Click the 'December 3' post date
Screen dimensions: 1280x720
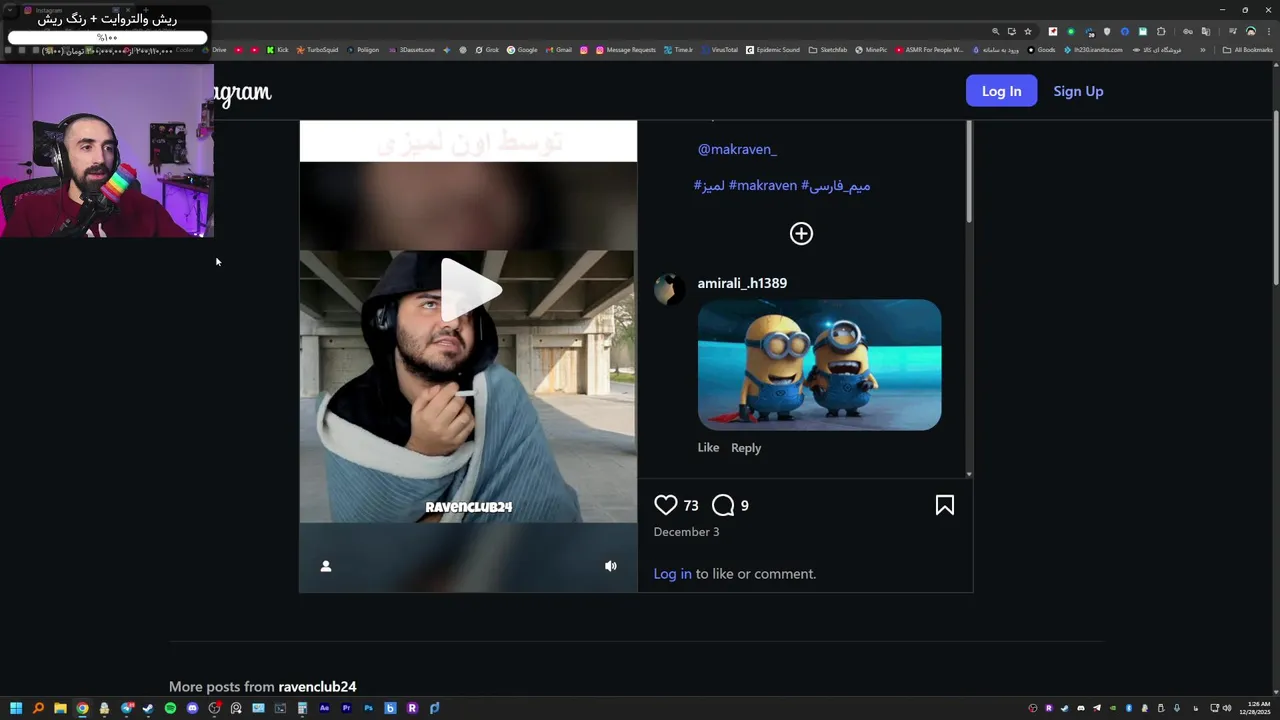[x=686, y=532]
